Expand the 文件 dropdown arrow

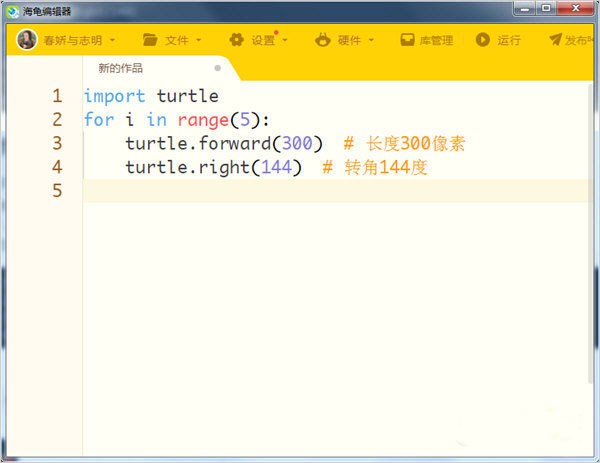coord(198,41)
